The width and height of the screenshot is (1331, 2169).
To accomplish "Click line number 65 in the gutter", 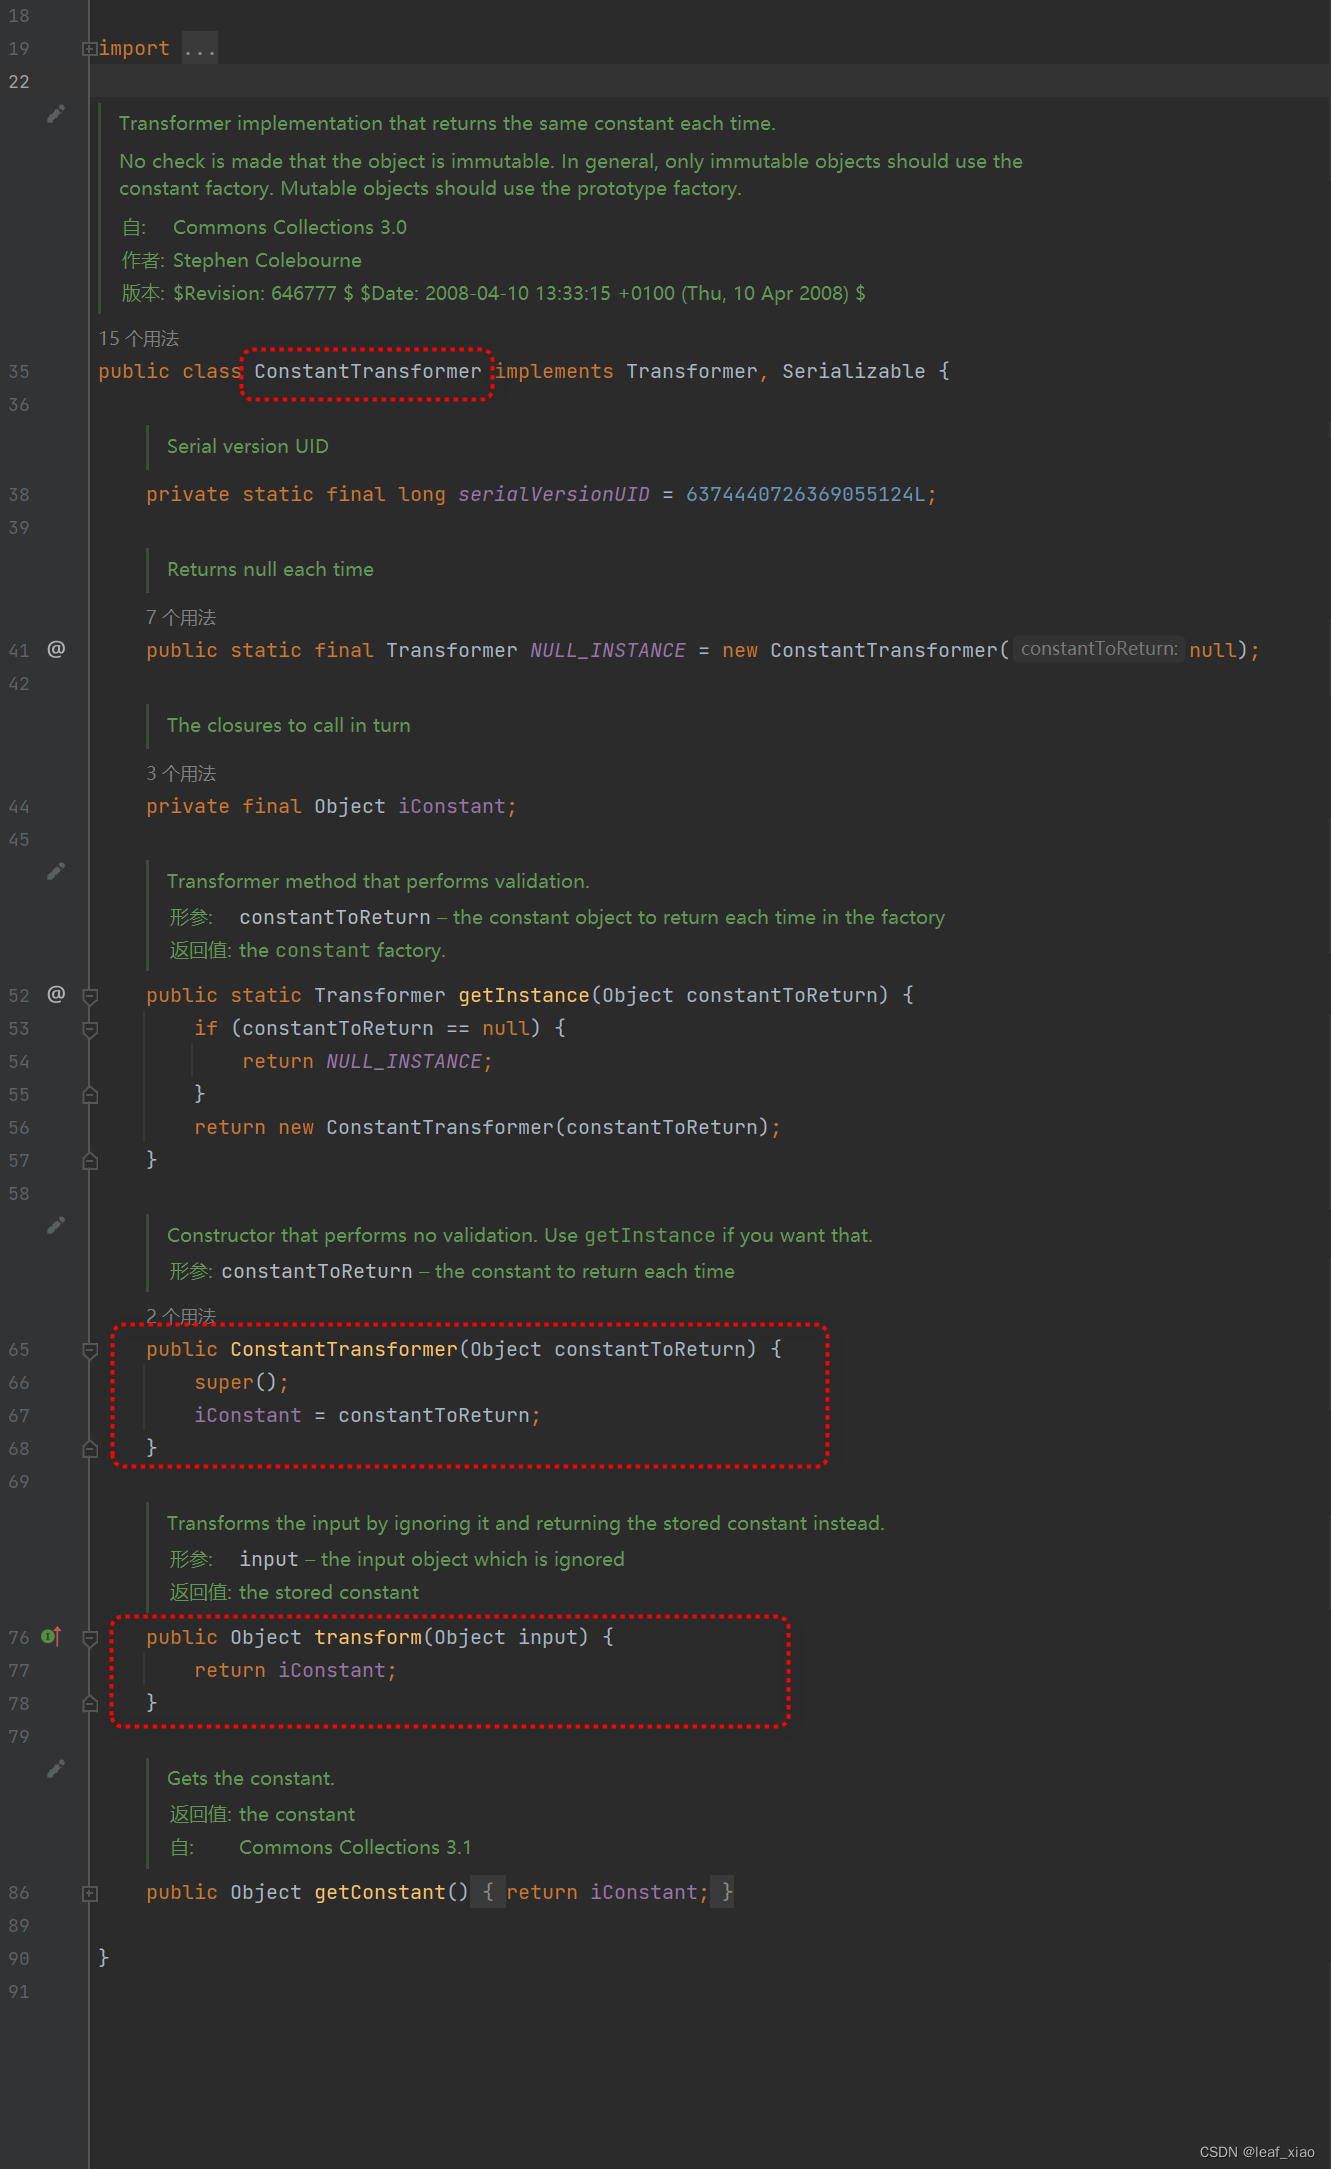I will [x=19, y=1349].
